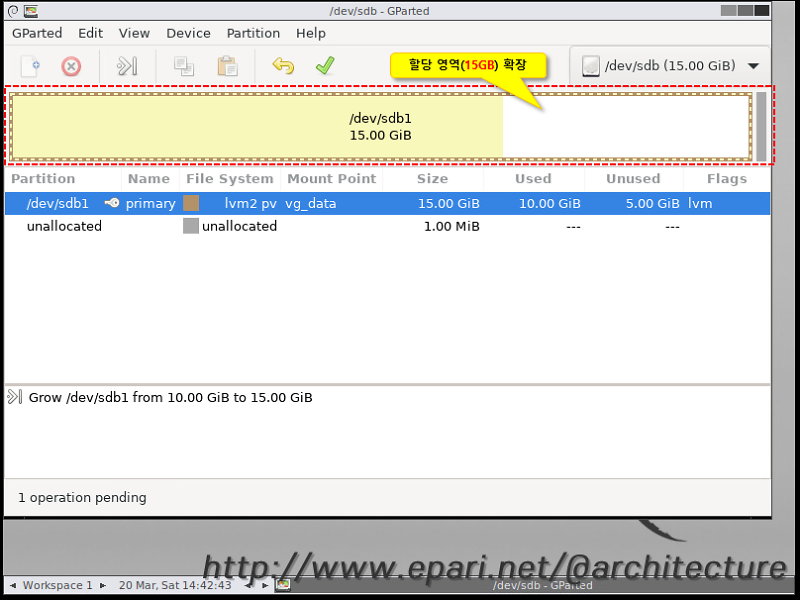The width and height of the screenshot is (800, 600).
Task: Sort by the Name column header
Action: point(148,179)
